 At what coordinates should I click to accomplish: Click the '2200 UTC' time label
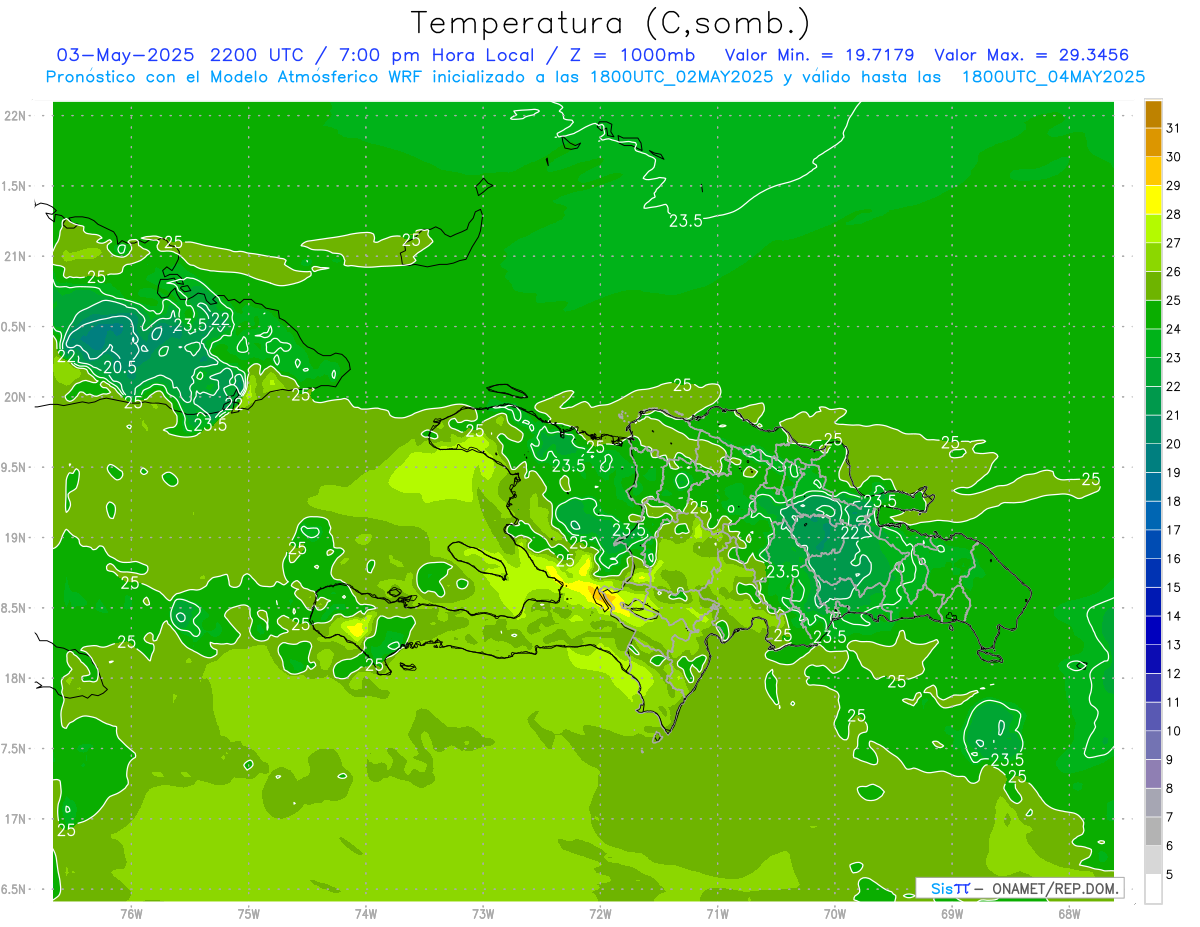click(259, 55)
